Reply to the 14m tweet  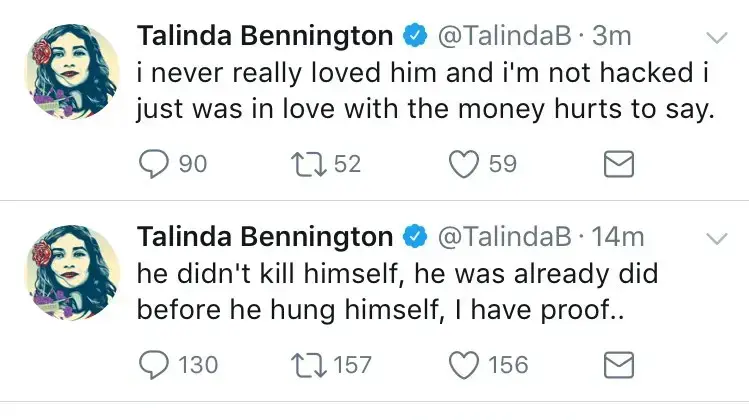point(154,365)
